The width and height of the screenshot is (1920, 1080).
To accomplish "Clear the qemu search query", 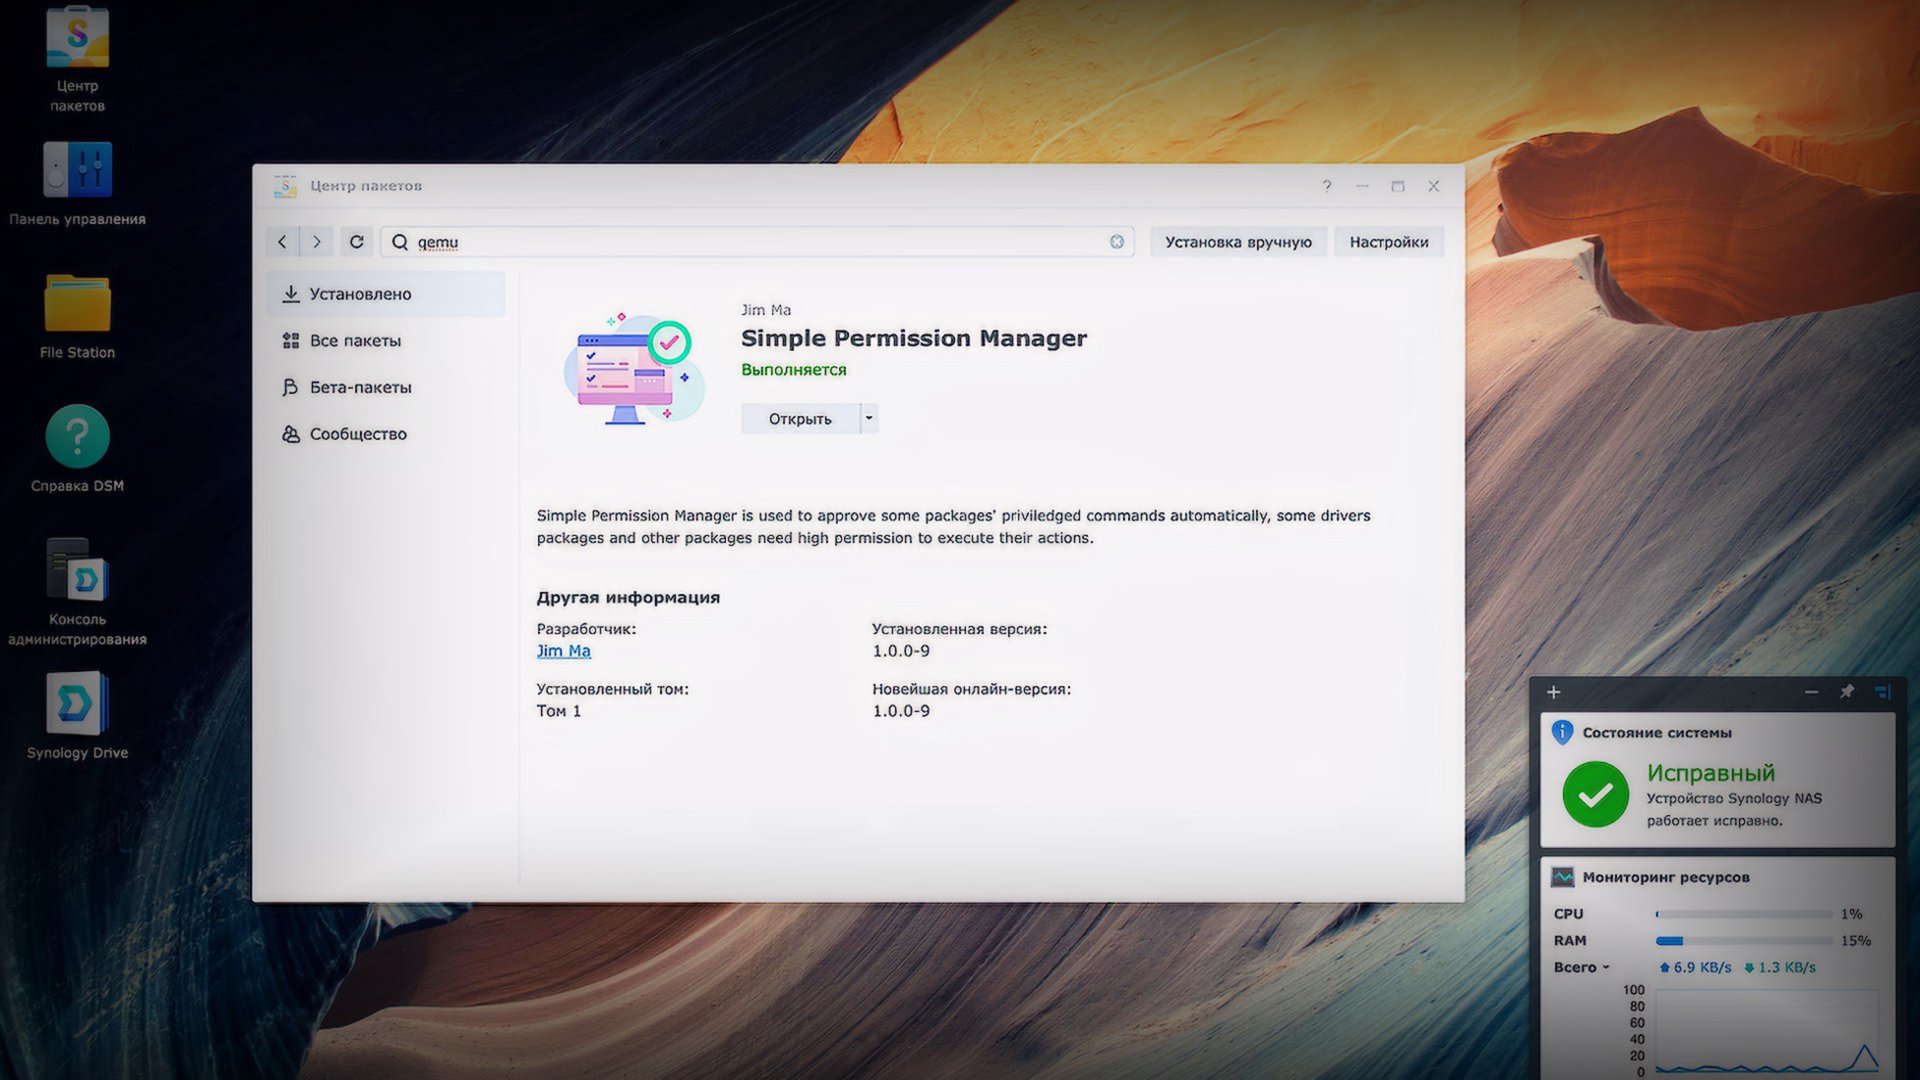I will point(1117,241).
